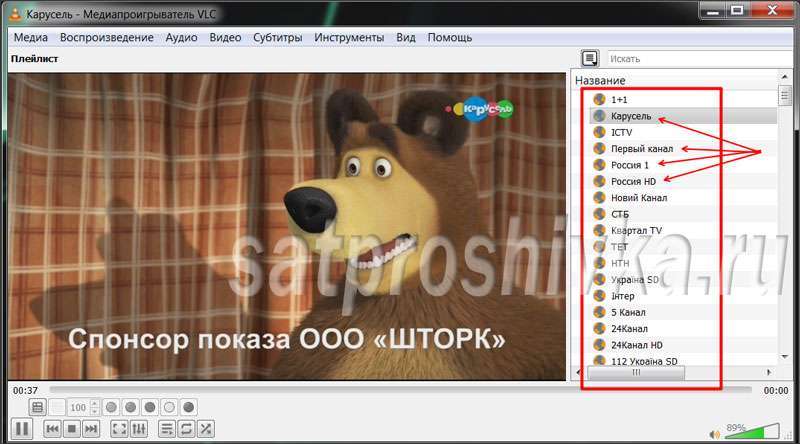Pause playback with the pause button

tap(22, 428)
